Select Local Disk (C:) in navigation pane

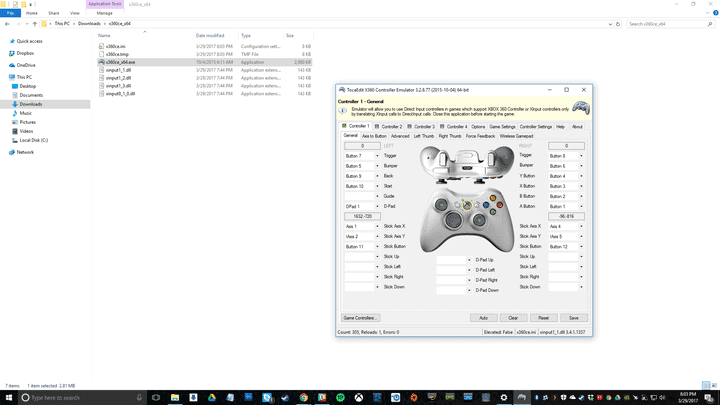pos(34,140)
